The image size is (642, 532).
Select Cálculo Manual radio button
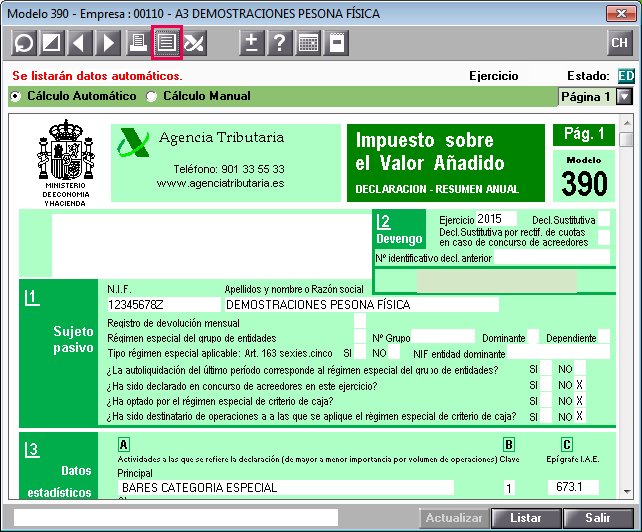[x=151, y=96]
